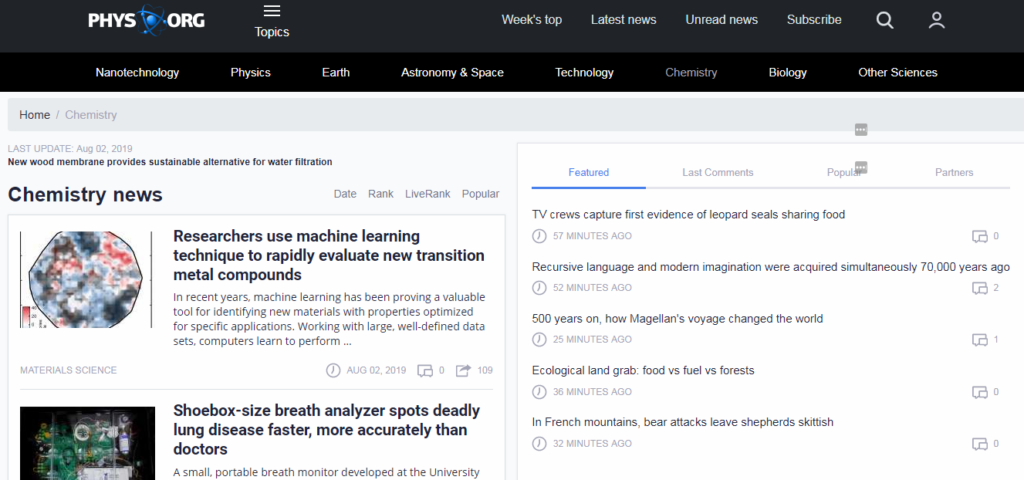Sort chemistry news by Date

click(345, 194)
